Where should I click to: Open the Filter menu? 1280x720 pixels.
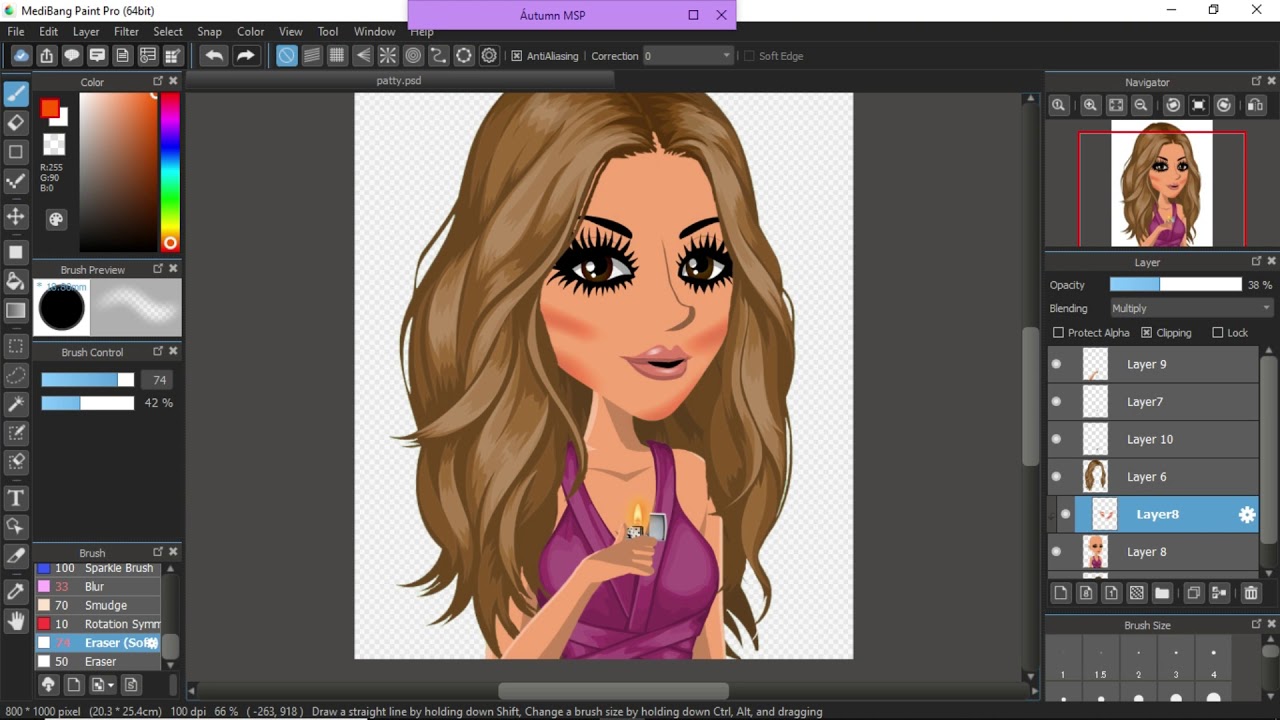coord(127,32)
